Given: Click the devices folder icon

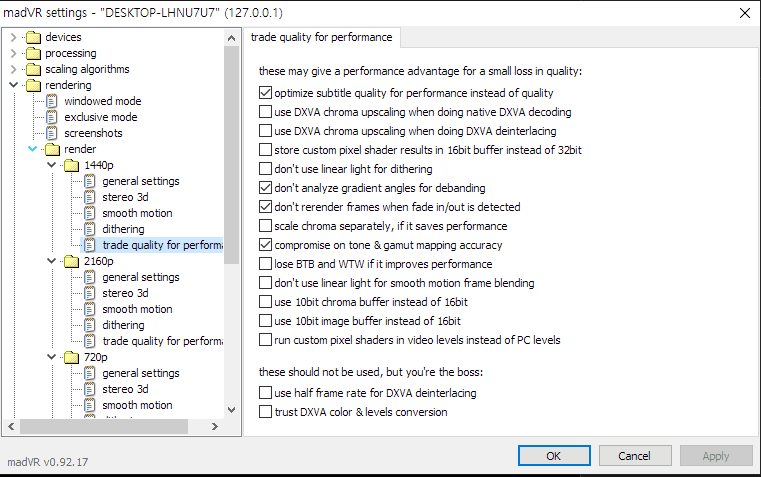Looking at the screenshot, I should click(x=33, y=37).
